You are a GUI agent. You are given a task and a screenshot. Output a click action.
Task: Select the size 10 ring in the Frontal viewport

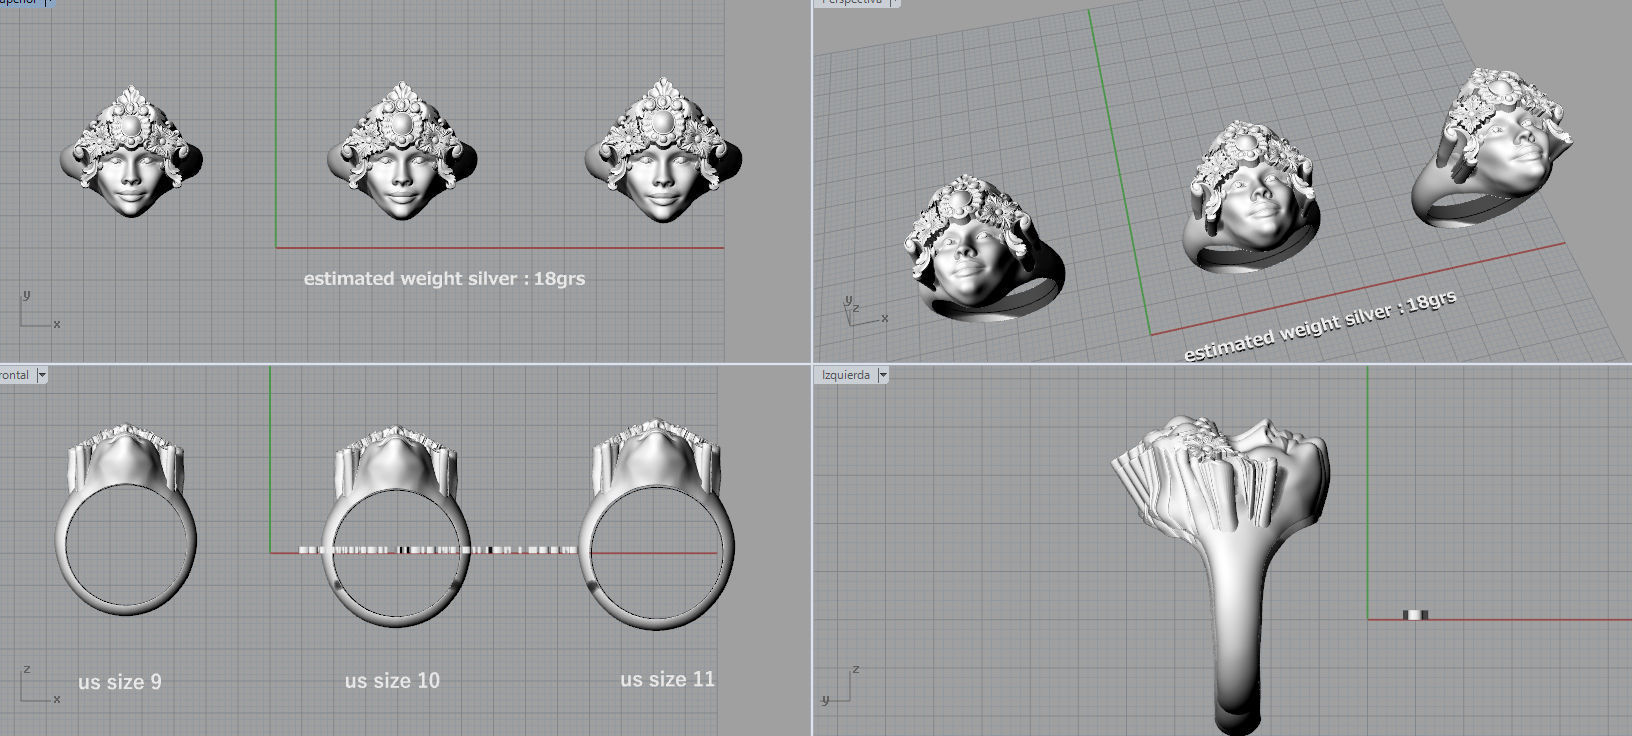396,525
